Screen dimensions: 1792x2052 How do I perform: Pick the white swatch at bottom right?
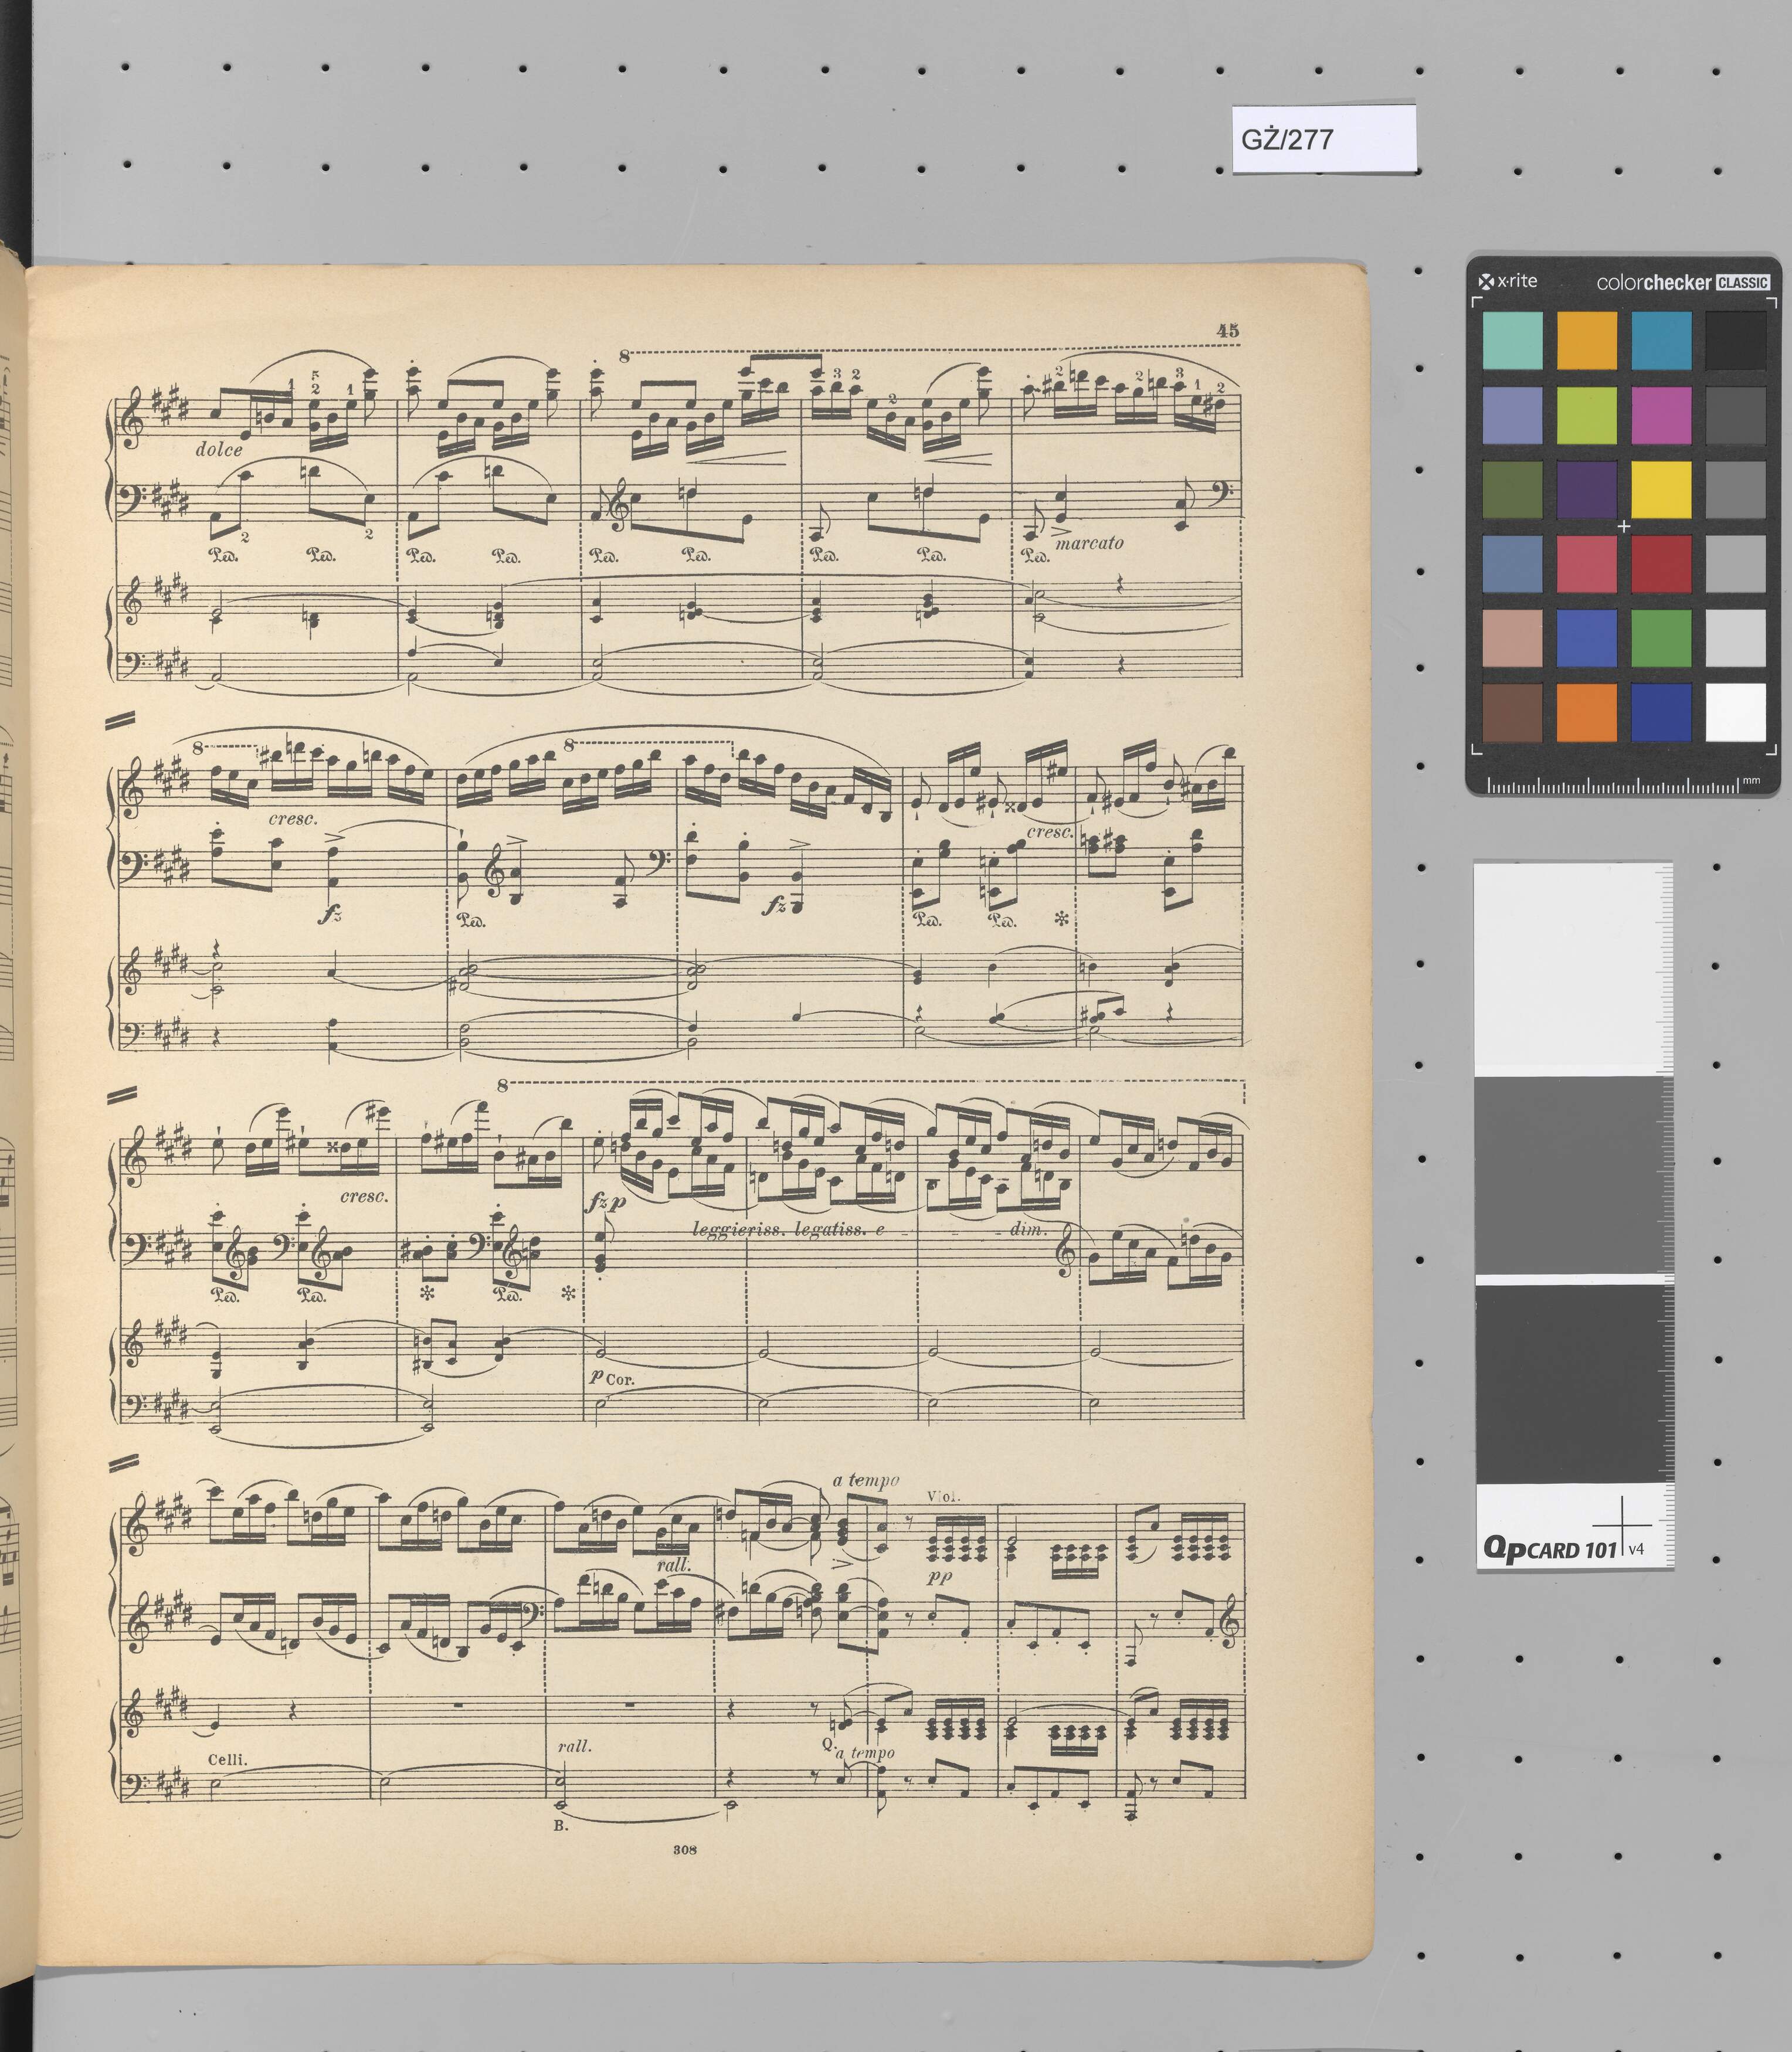(1735, 712)
